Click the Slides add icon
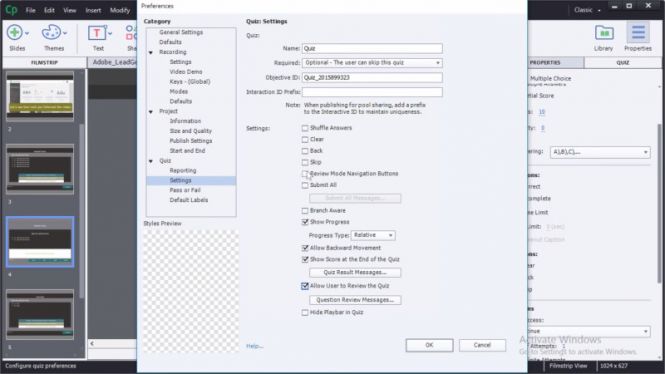The width and height of the screenshot is (665, 374). [15, 33]
